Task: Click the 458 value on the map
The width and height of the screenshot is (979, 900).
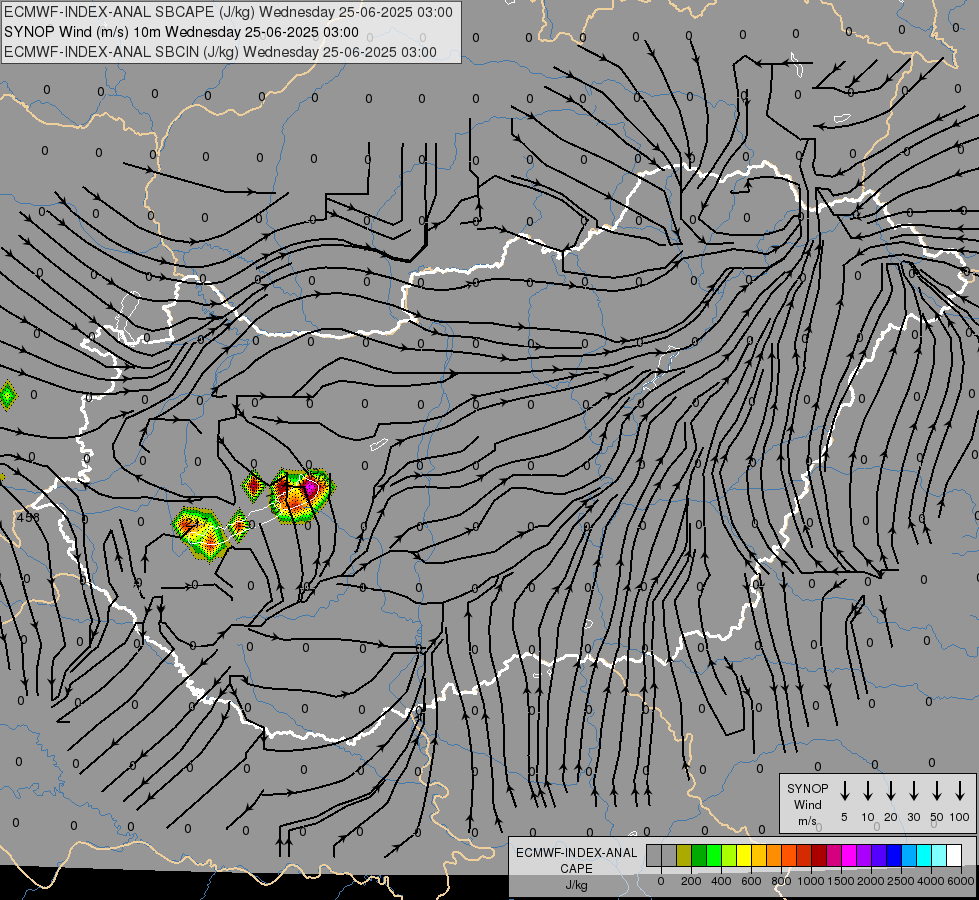Action: (28, 517)
